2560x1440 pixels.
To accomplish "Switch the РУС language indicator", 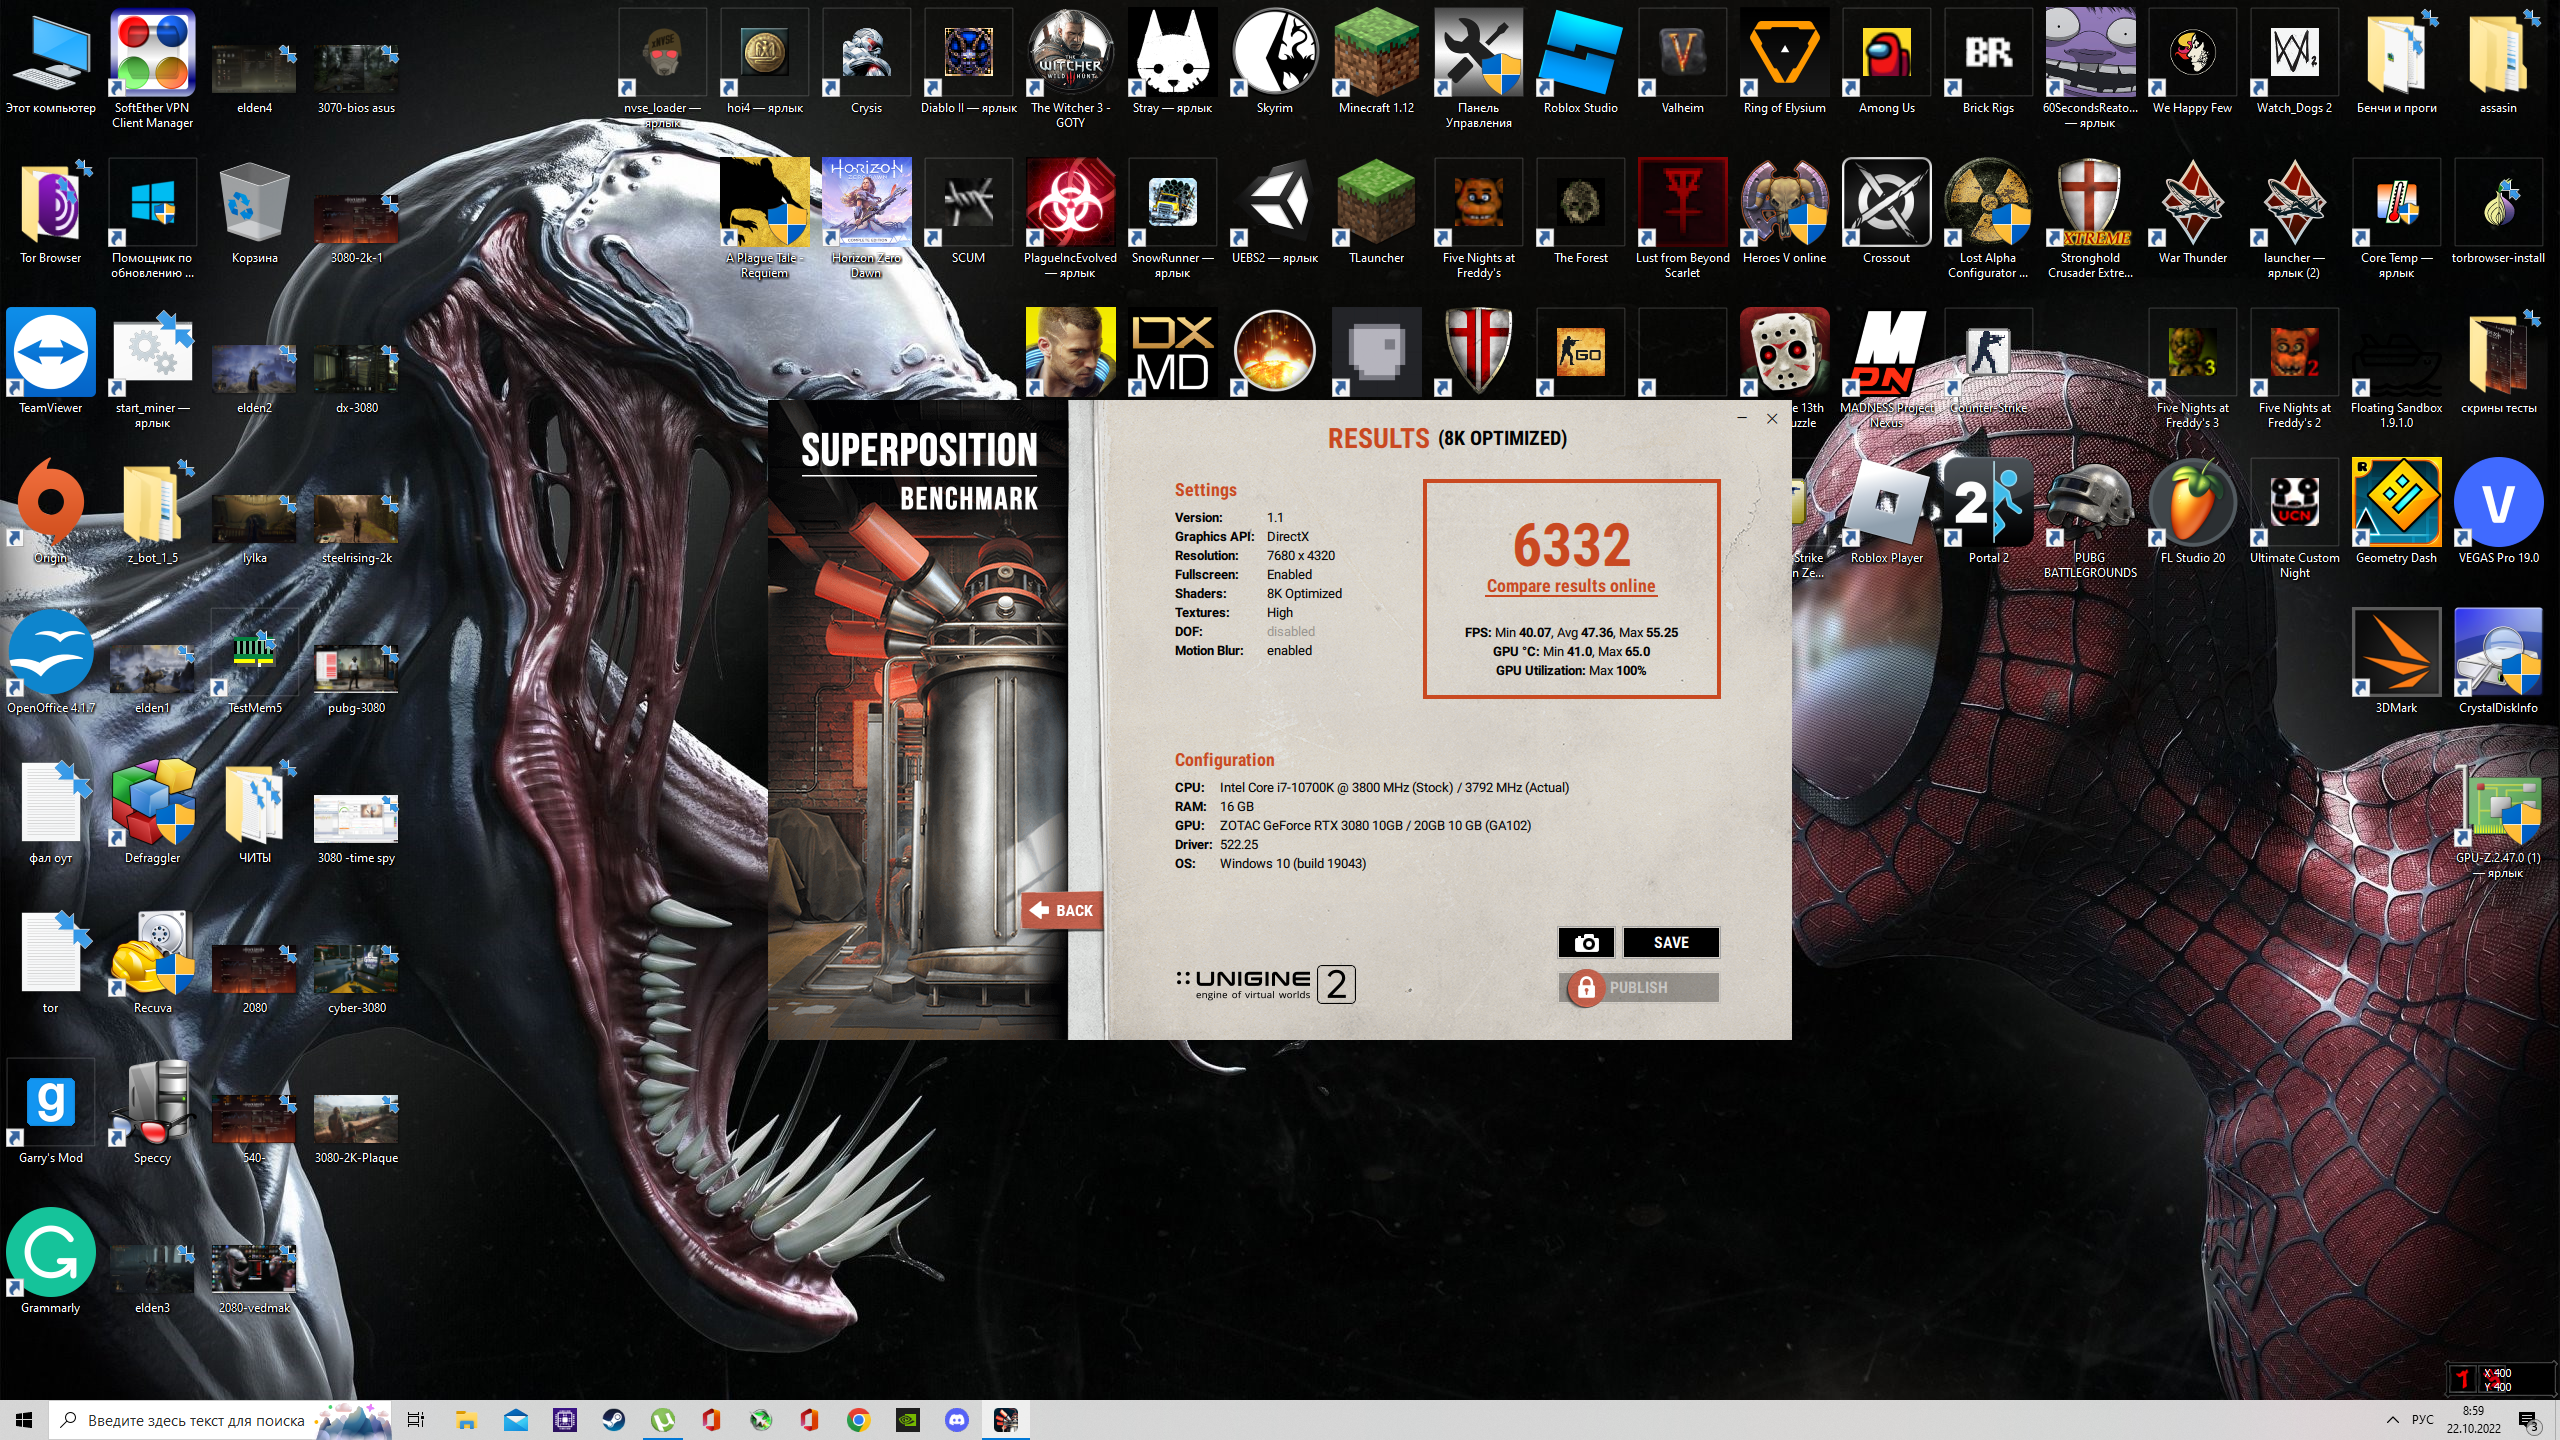I will pos(2422,1419).
